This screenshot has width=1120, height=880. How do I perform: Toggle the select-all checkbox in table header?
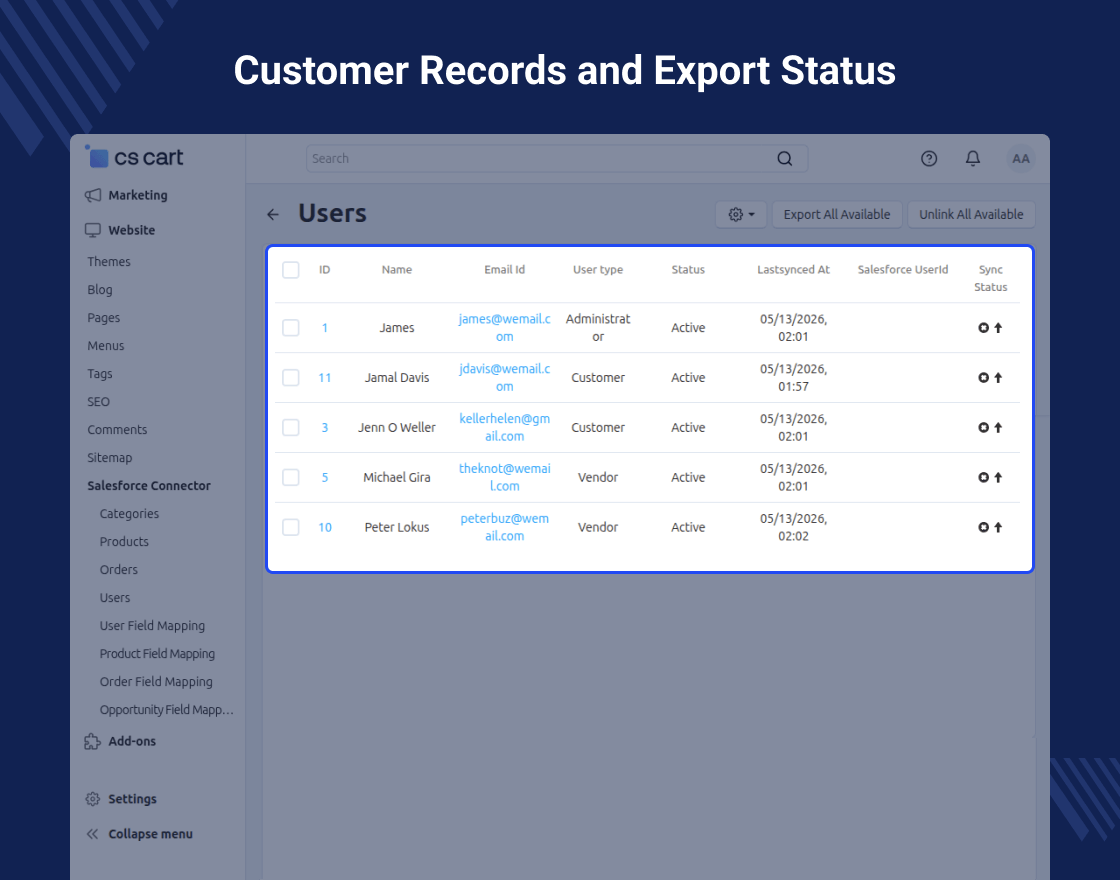(x=291, y=270)
